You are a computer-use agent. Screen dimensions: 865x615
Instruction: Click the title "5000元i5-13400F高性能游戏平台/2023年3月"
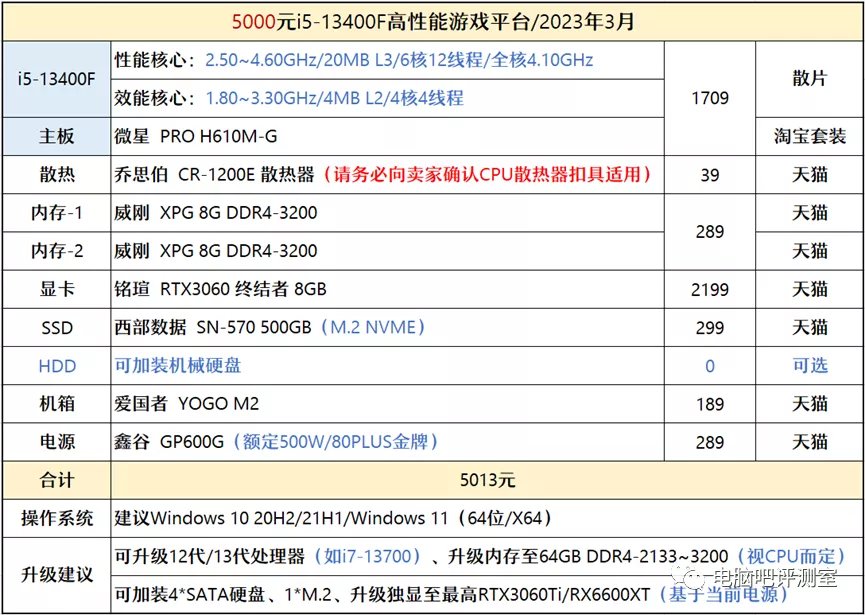[x=432, y=22]
